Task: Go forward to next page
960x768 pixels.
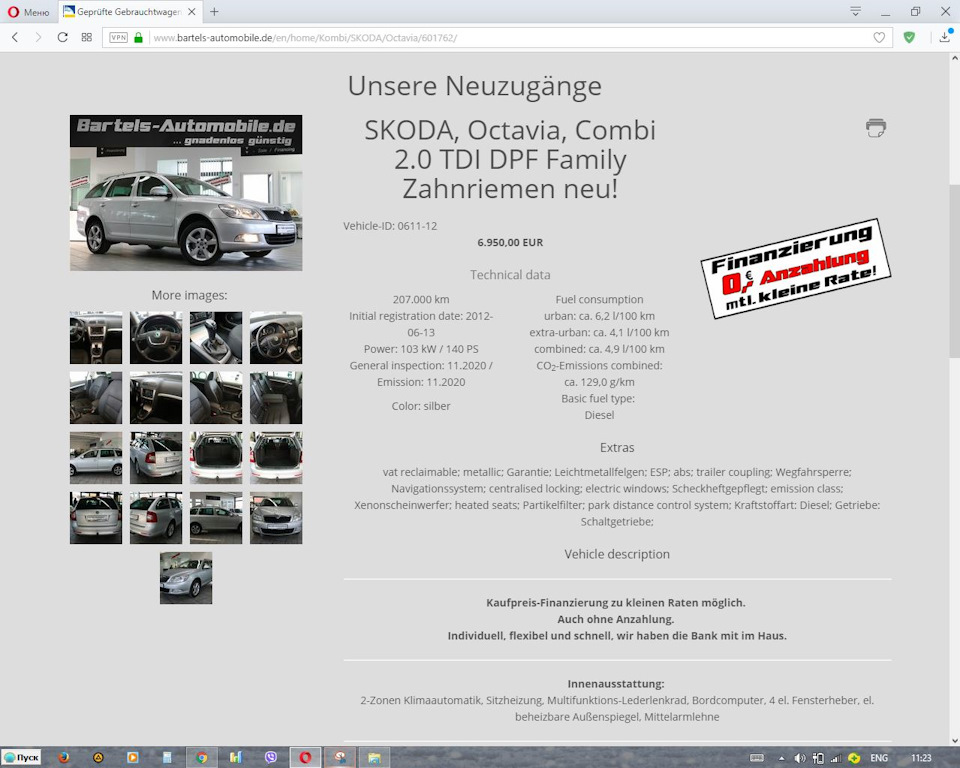Action: tap(38, 37)
